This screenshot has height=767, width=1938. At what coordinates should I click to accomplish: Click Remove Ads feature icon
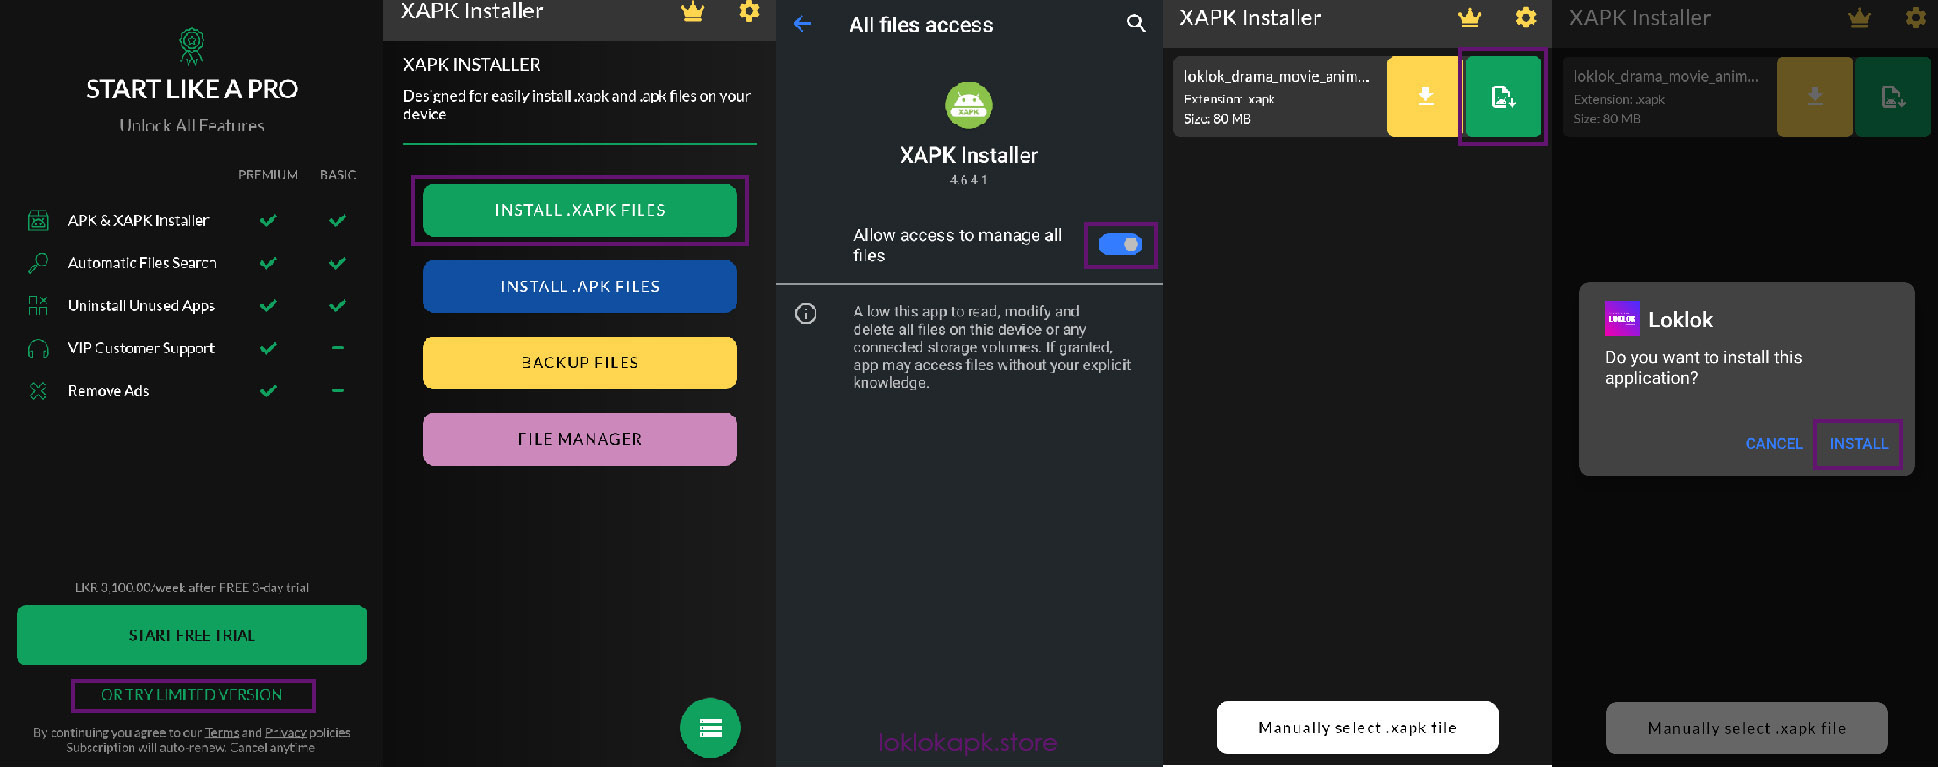point(38,391)
